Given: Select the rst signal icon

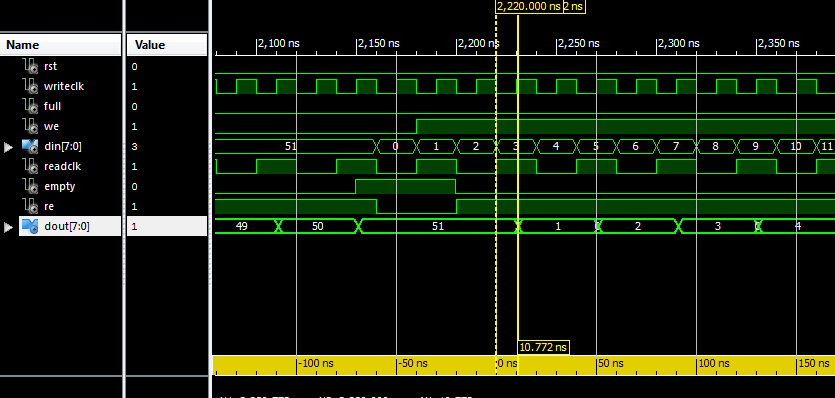Looking at the screenshot, I should pos(30,67).
